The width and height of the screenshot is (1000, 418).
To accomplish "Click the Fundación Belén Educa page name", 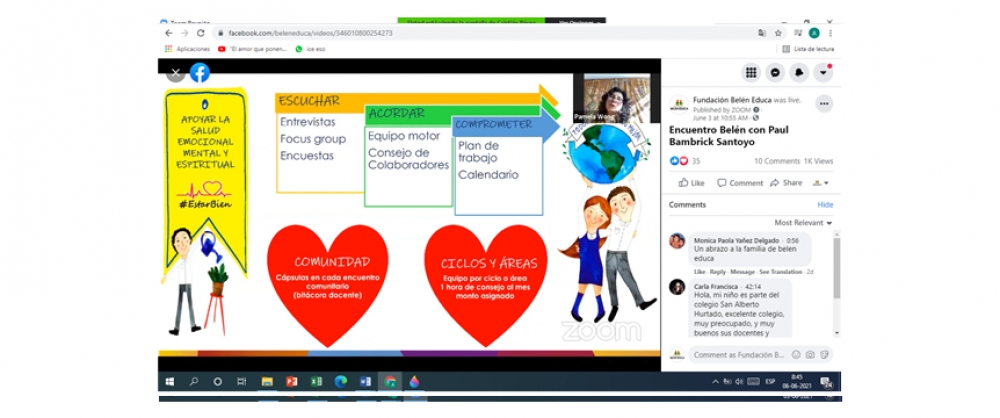I will [732, 100].
